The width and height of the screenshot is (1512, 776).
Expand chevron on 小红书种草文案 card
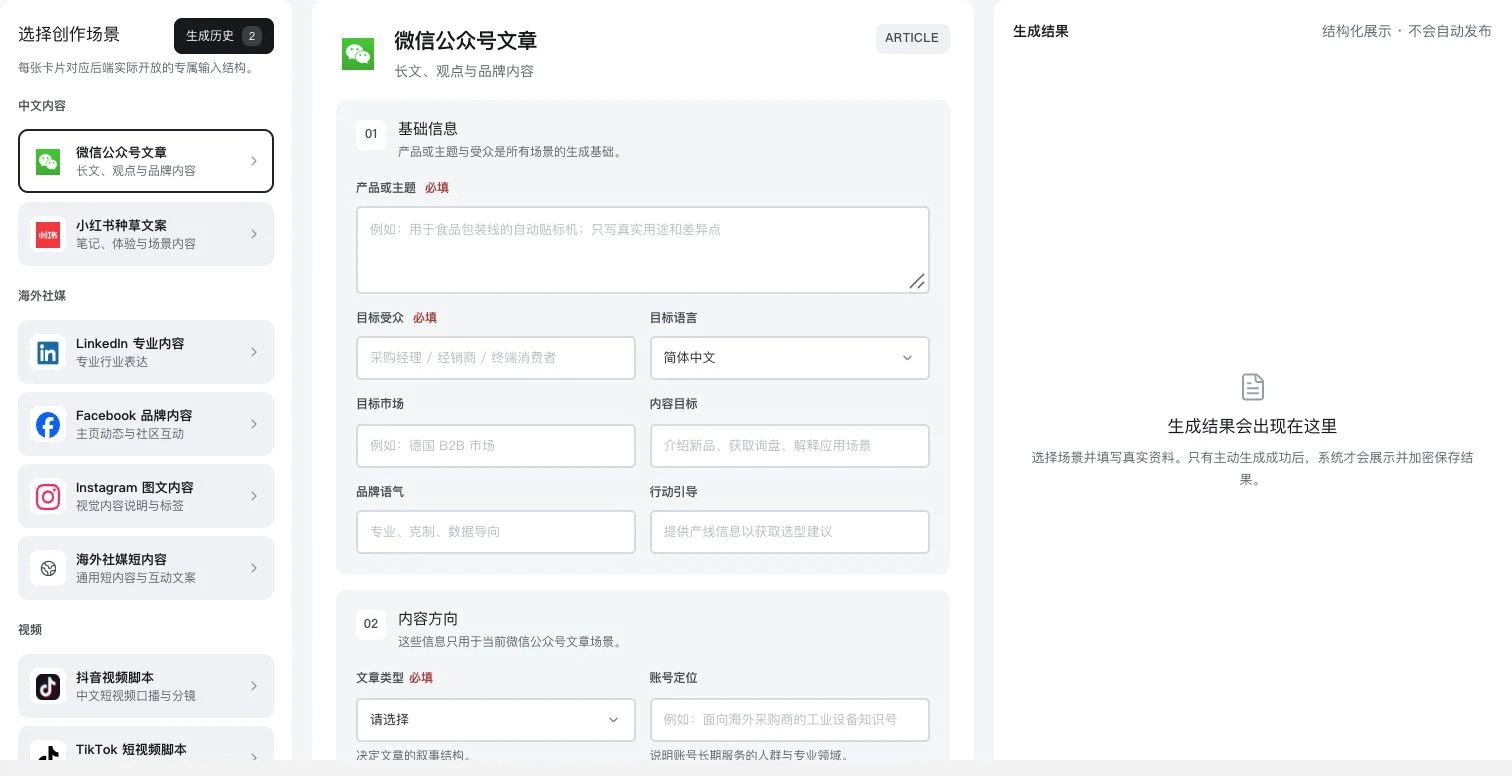(x=254, y=234)
